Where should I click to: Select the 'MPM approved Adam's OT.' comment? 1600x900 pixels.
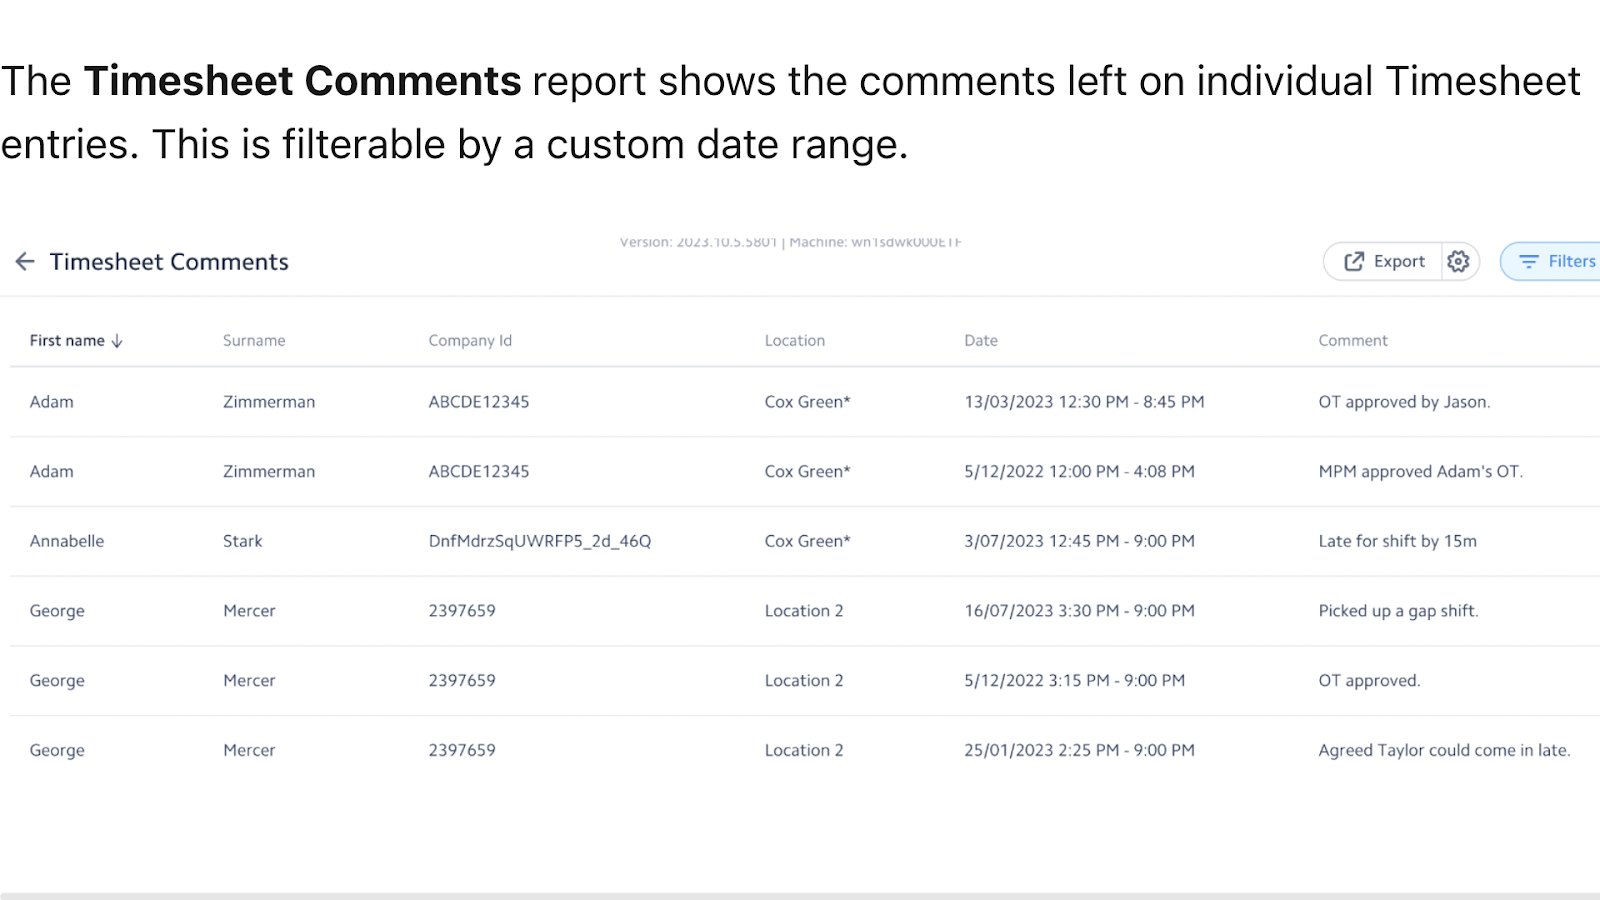pos(1420,472)
